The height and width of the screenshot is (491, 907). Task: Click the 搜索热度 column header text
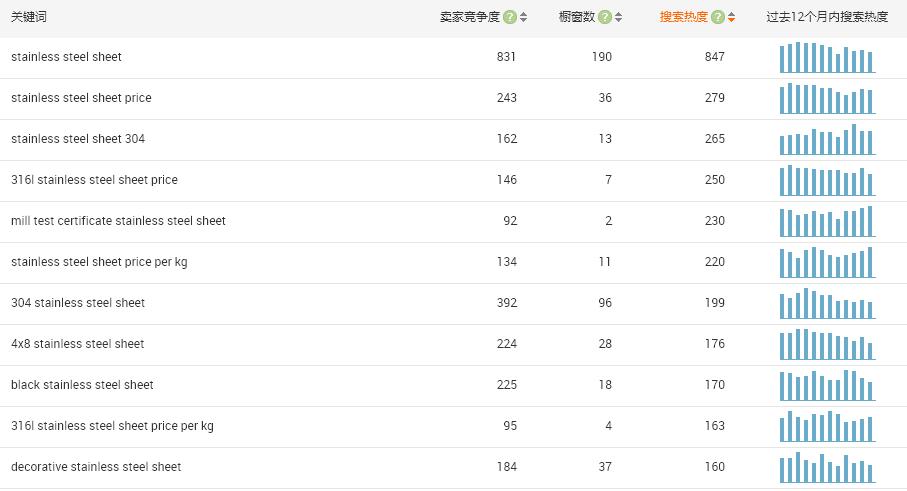tap(683, 17)
